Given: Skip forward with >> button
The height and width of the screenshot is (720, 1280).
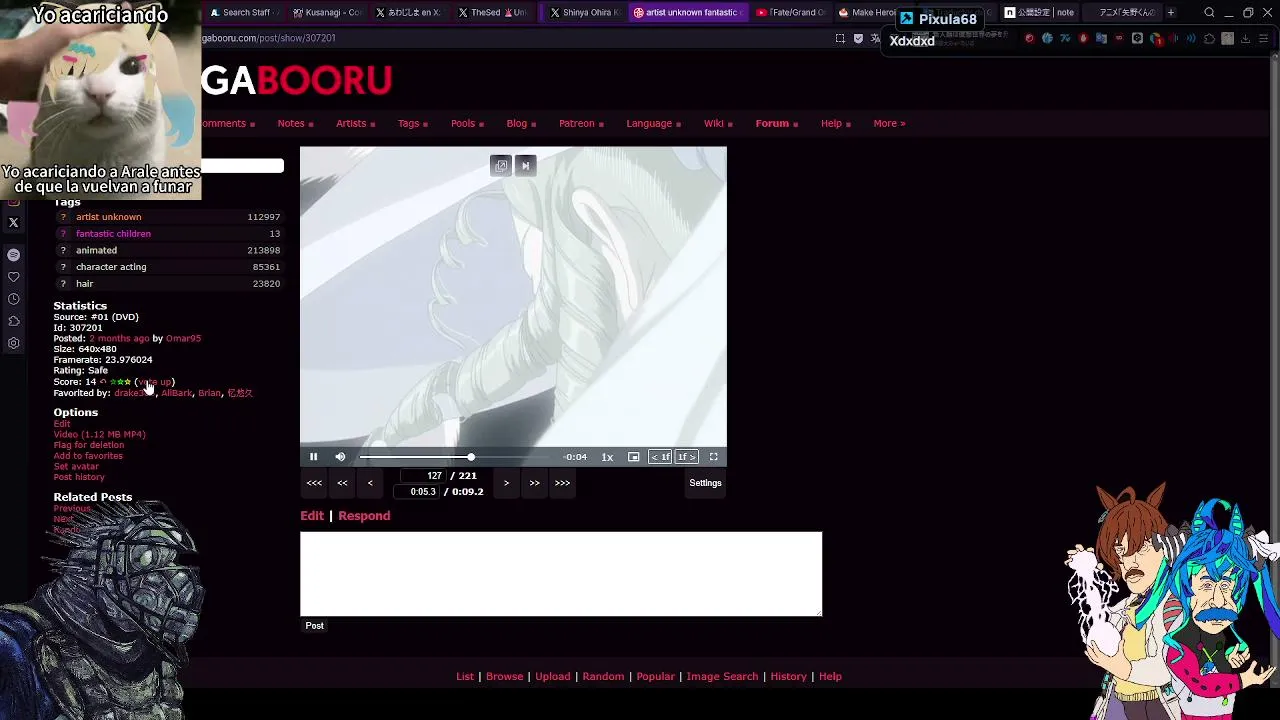Looking at the screenshot, I should [x=534, y=483].
